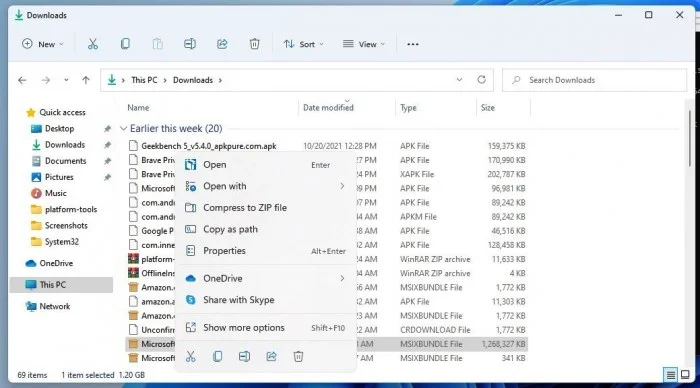Select This PC in the navigation pane
Image resolution: width=700 pixels, height=388 pixels.
pyautogui.click(x=62, y=284)
